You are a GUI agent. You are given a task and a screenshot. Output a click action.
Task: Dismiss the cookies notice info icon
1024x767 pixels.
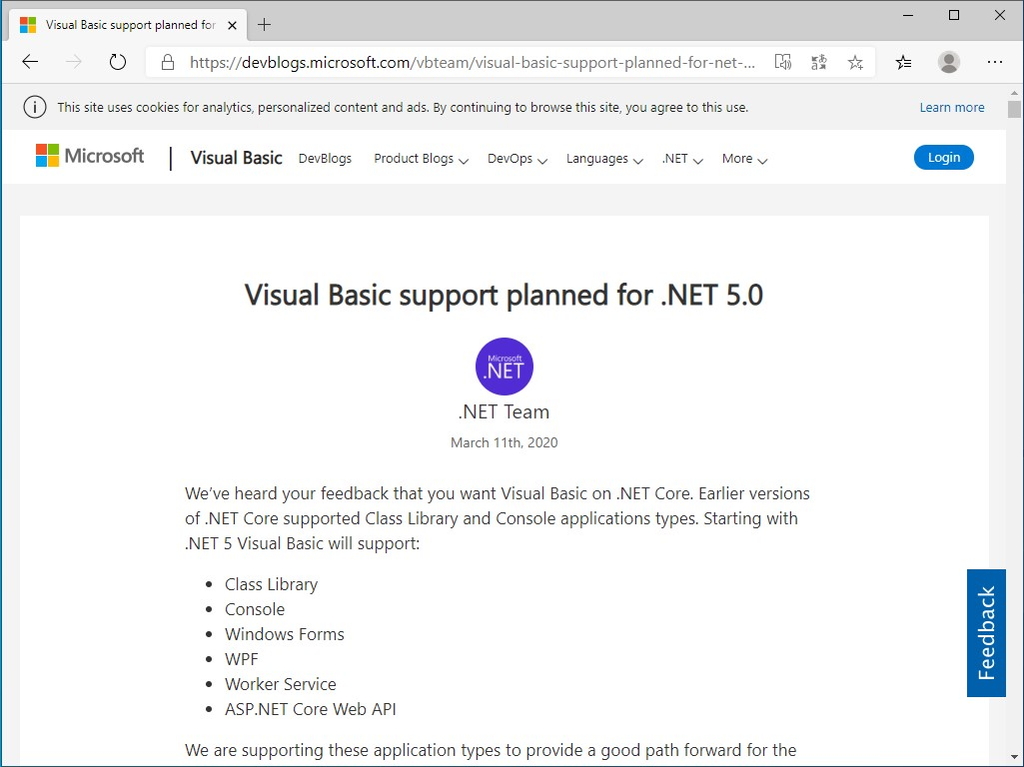[x=36, y=107]
